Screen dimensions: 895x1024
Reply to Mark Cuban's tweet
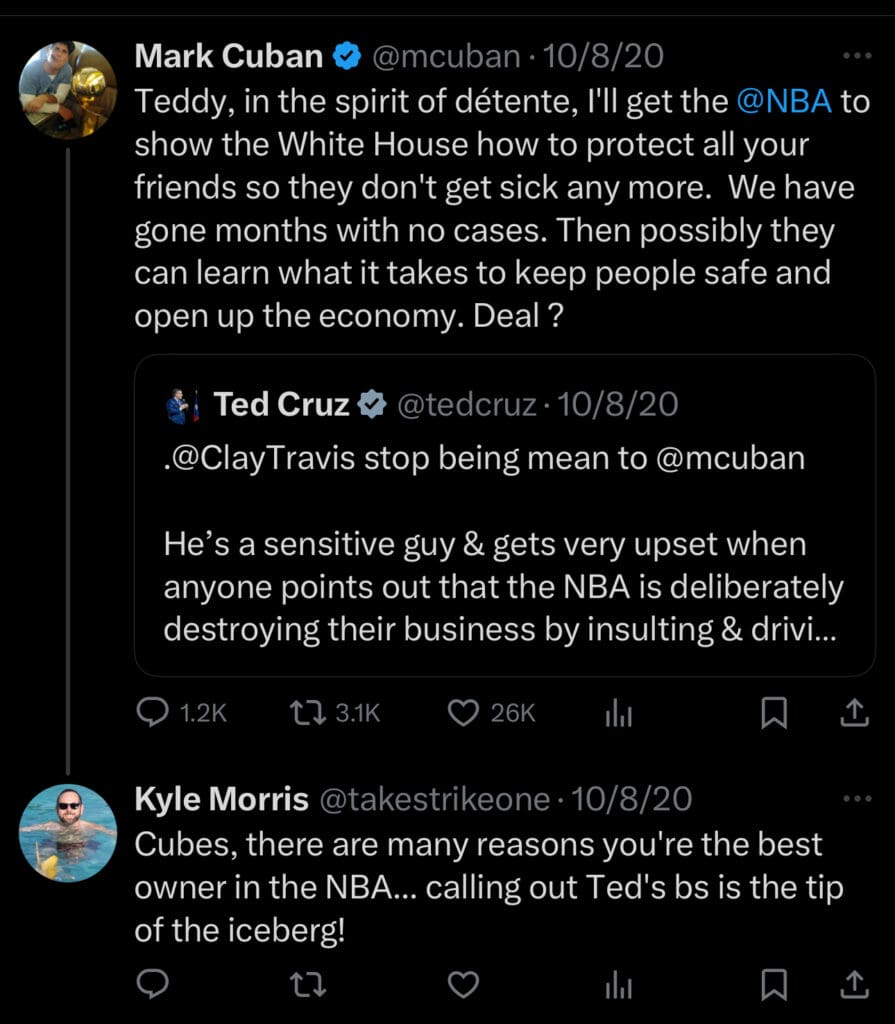(x=152, y=712)
